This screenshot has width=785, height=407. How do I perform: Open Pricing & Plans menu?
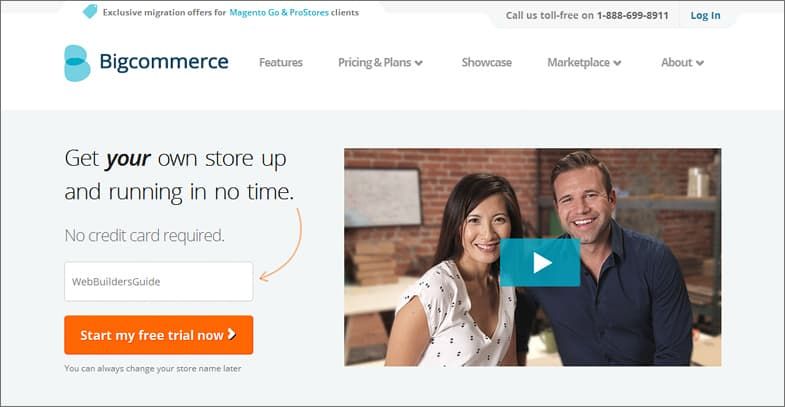pyautogui.click(x=374, y=63)
